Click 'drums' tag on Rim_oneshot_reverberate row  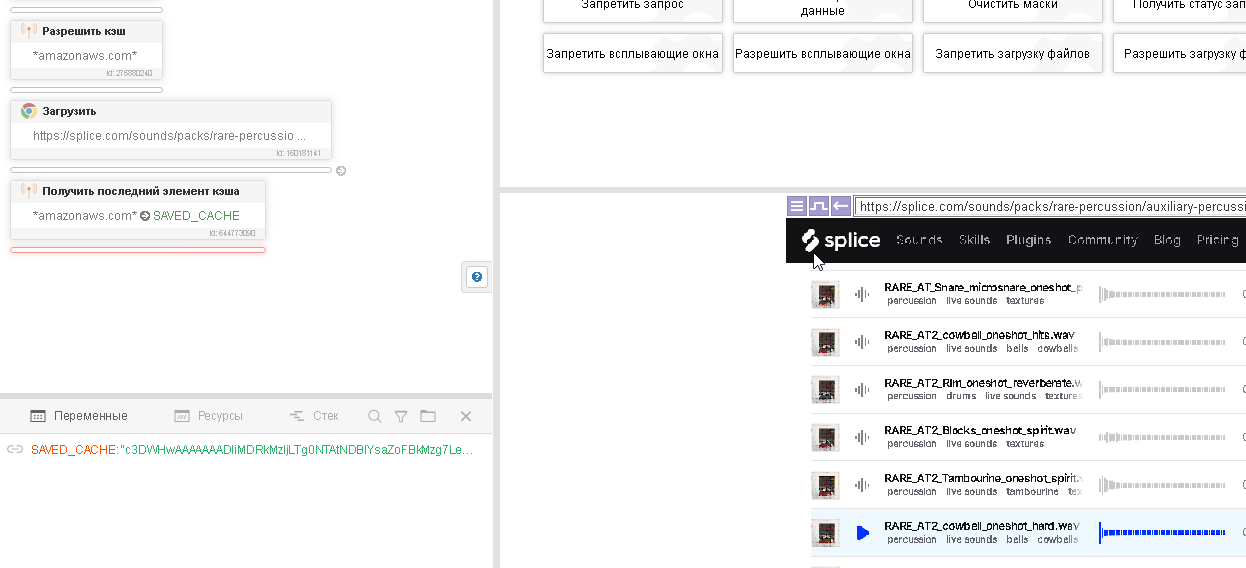[x=961, y=396]
